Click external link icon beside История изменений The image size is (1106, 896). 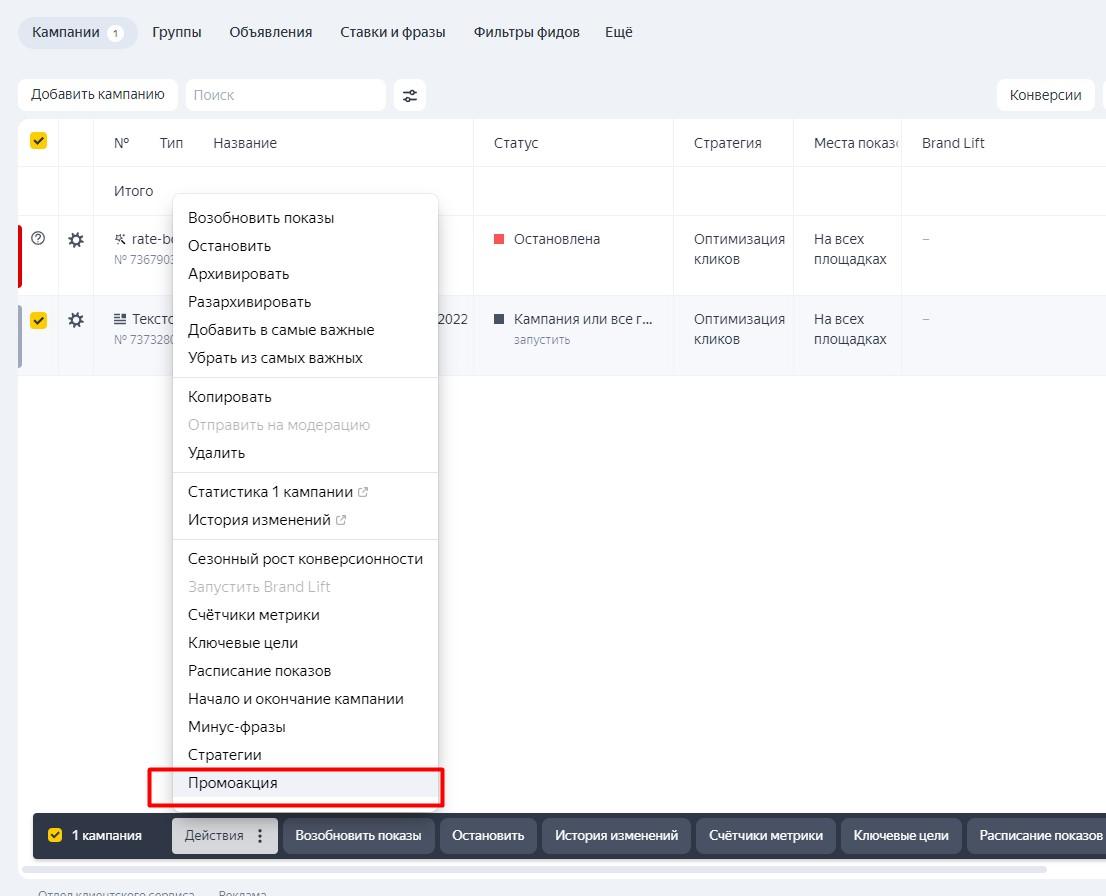[341, 520]
